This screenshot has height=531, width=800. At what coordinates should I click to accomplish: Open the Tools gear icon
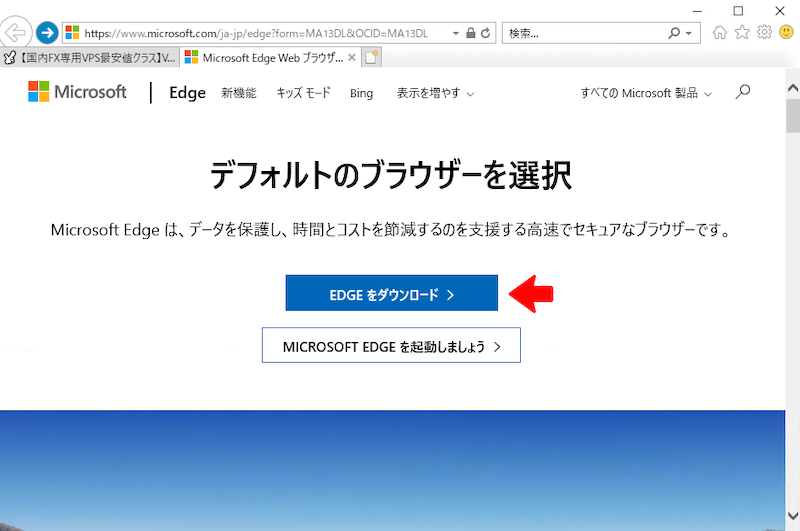point(764,32)
